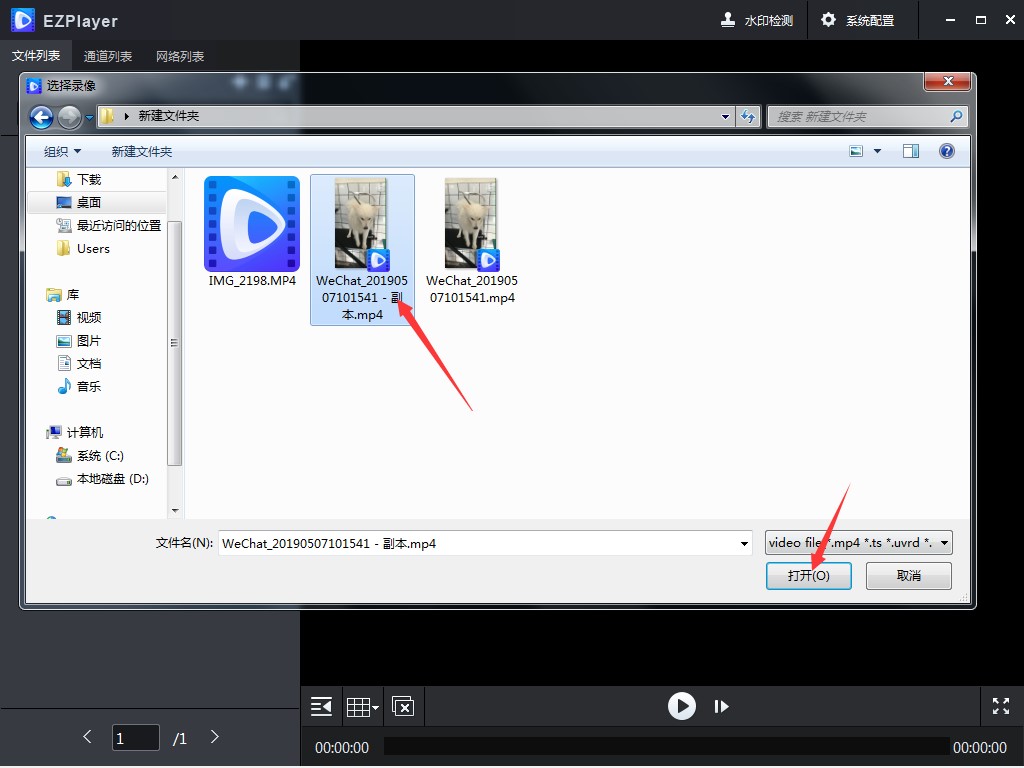Switch to the 网络列表 tab
Viewport: 1024px width, 768px height.
click(180, 57)
